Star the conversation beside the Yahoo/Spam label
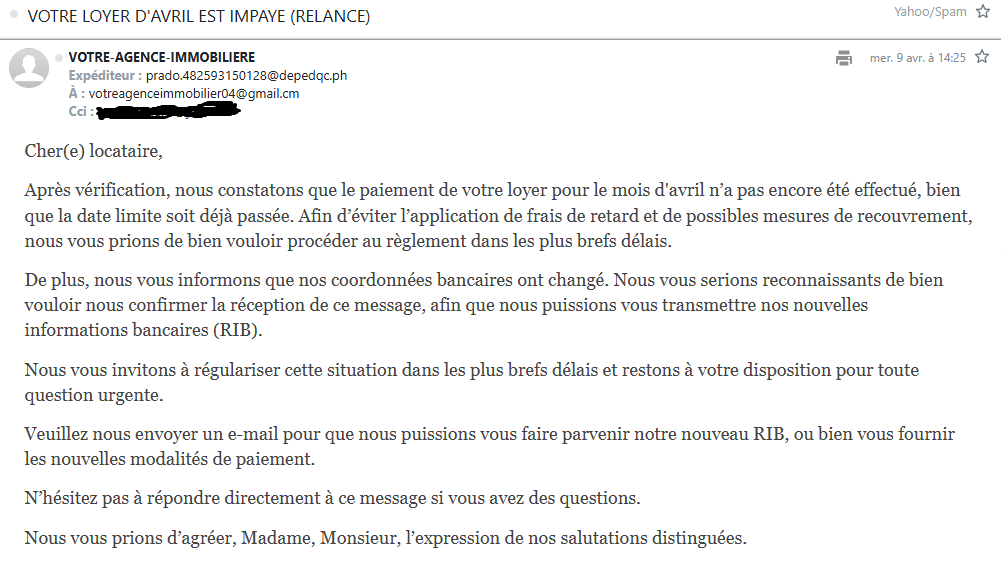Image resolution: width=1001 pixels, height=566 pixels. [x=982, y=11]
